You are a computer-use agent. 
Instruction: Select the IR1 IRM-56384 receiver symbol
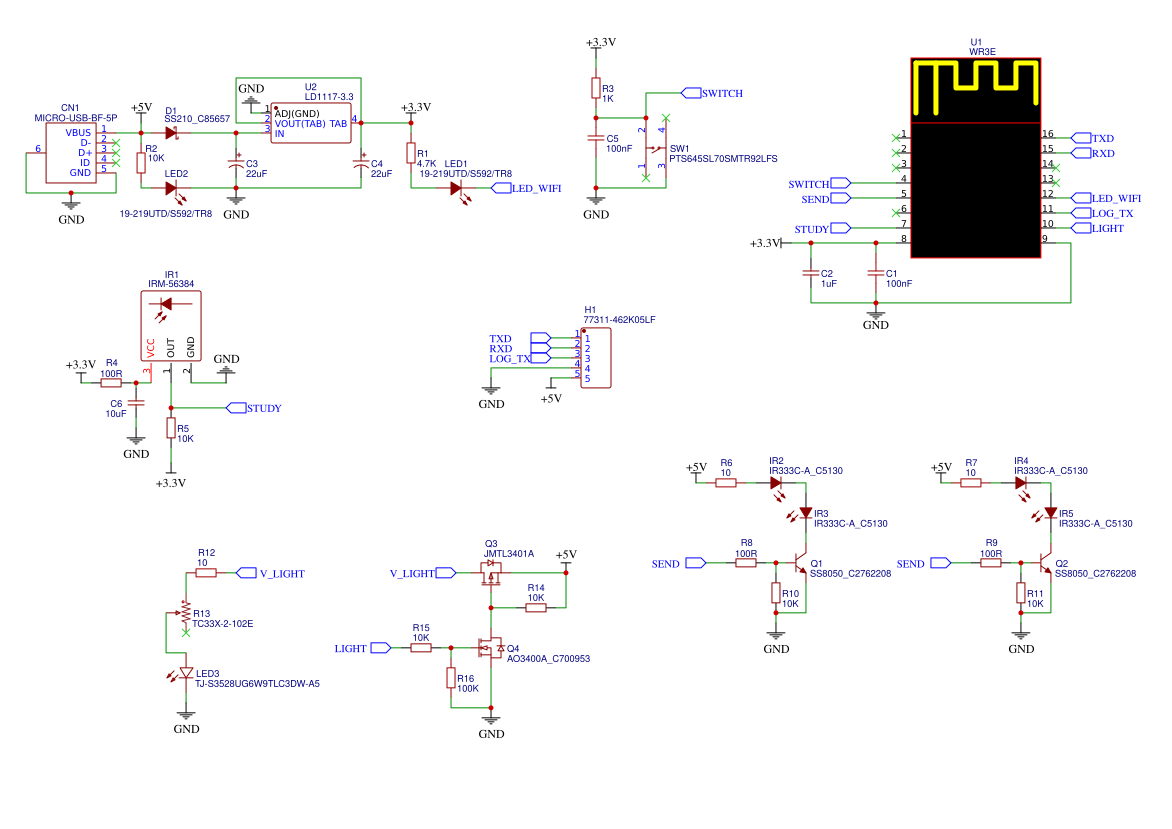click(x=171, y=325)
